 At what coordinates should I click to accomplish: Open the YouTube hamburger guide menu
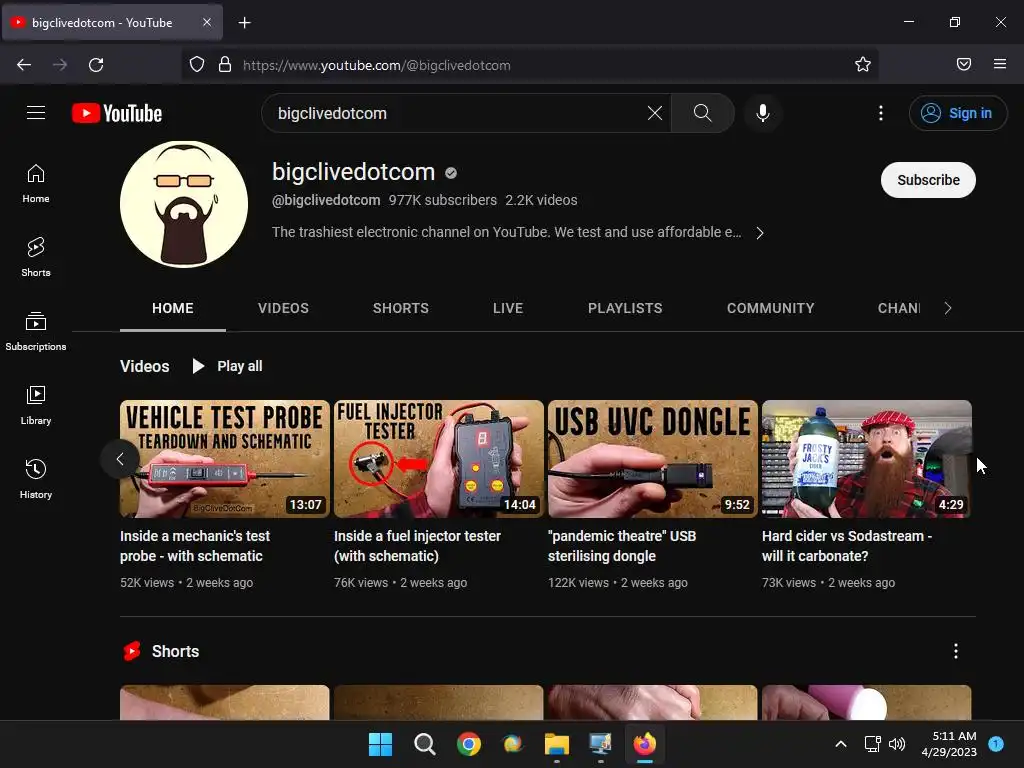pyautogui.click(x=36, y=113)
